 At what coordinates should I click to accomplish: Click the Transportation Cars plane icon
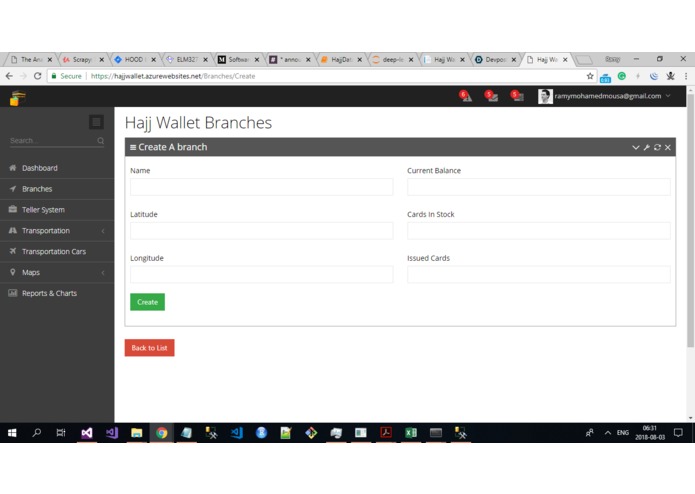tap(13, 251)
